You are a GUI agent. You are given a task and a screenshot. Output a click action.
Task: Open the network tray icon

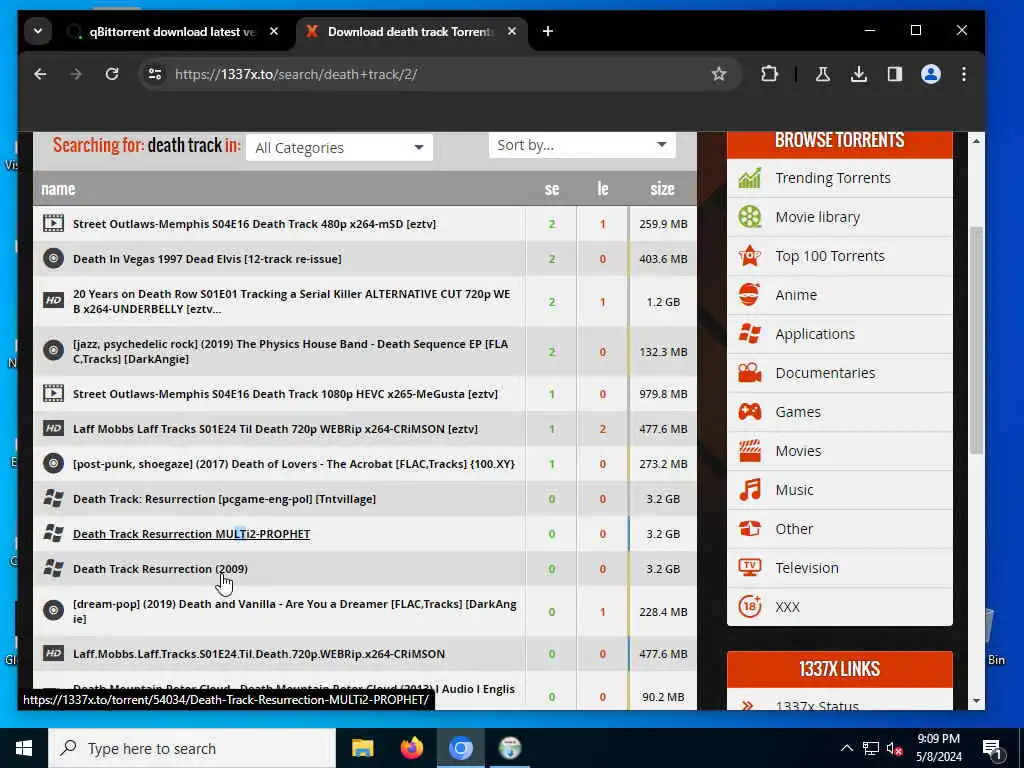tap(871, 748)
